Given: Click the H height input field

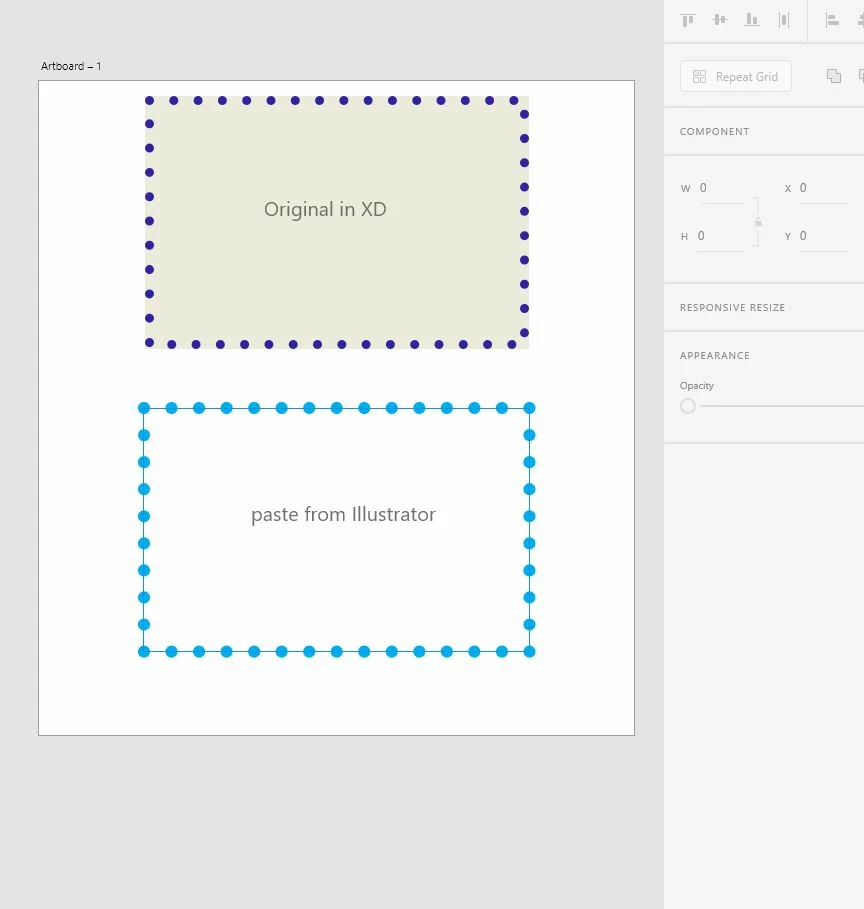Looking at the screenshot, I should 720,237.
